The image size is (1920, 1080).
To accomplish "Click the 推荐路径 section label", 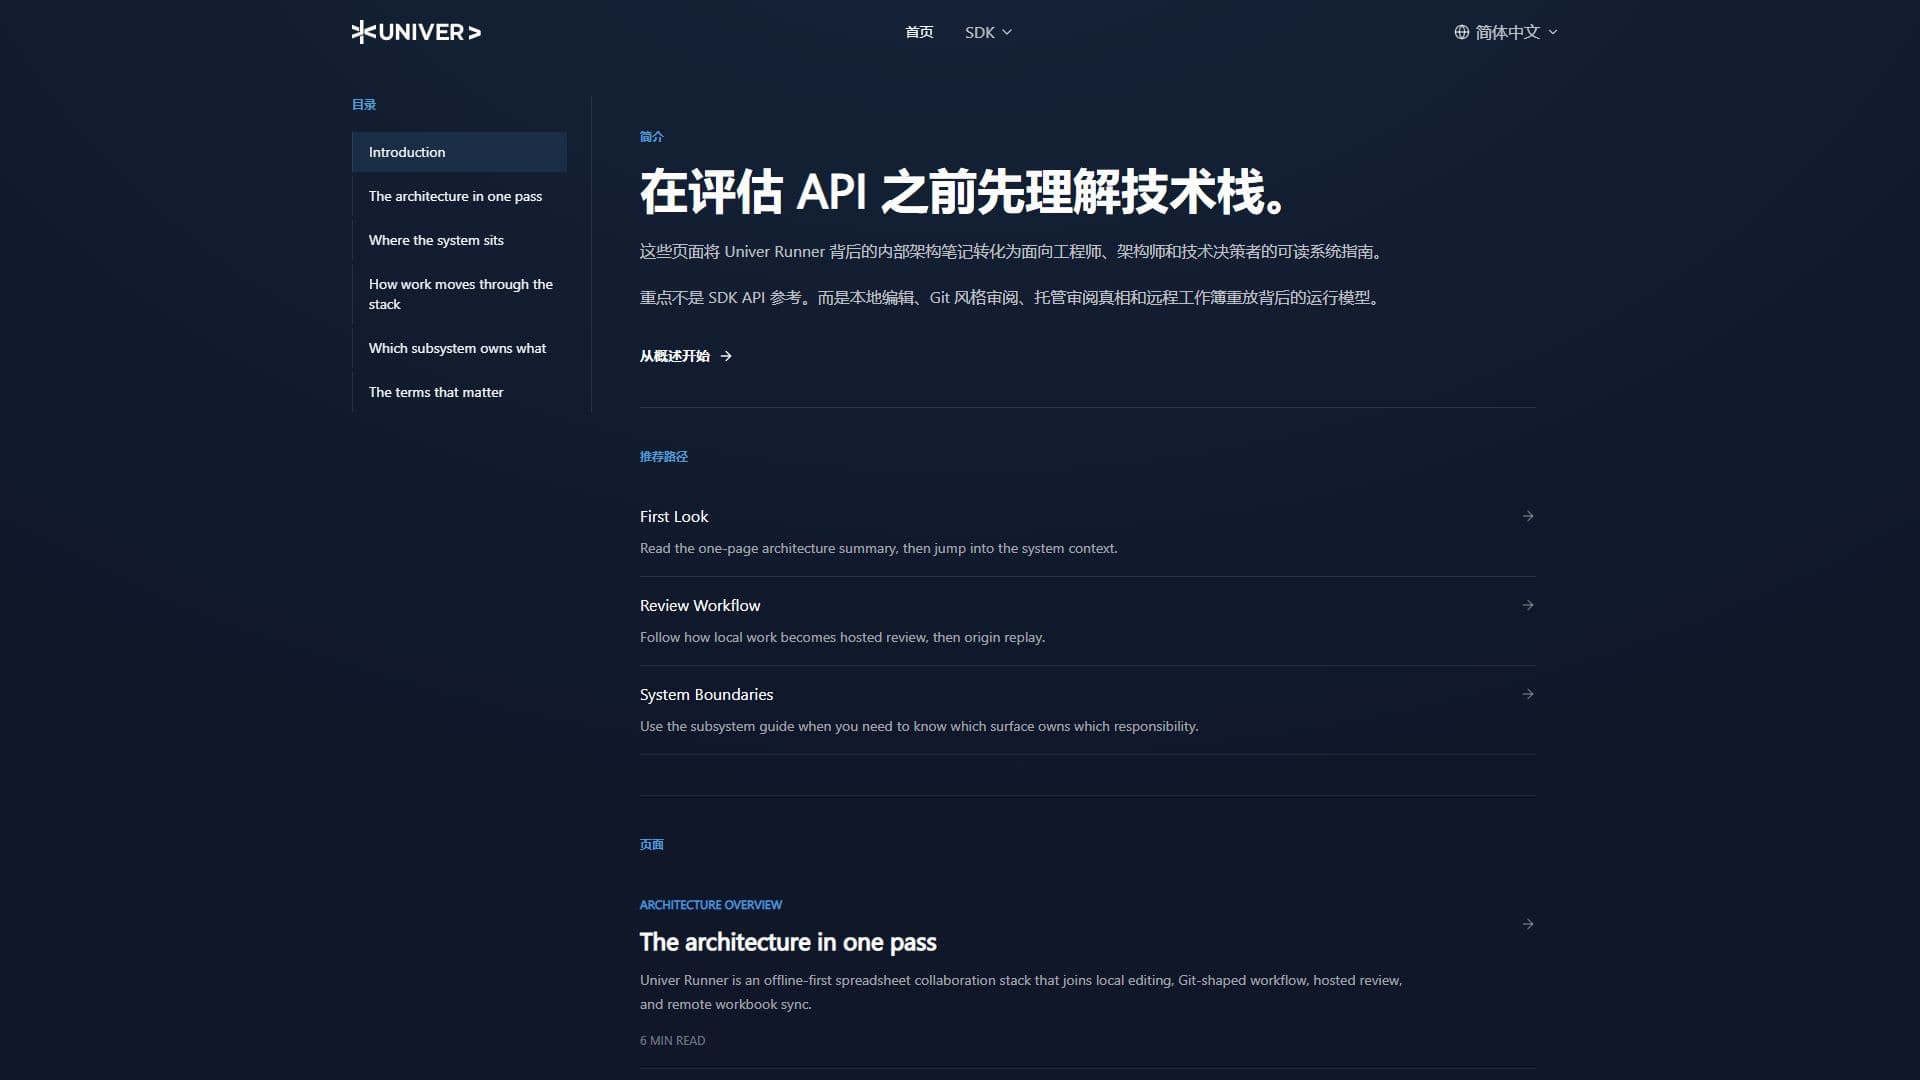I will (x=664, y=456).
